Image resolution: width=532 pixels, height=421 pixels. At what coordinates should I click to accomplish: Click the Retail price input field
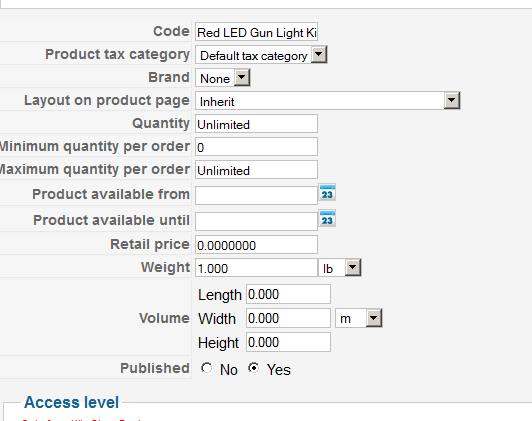coord(256,245)
